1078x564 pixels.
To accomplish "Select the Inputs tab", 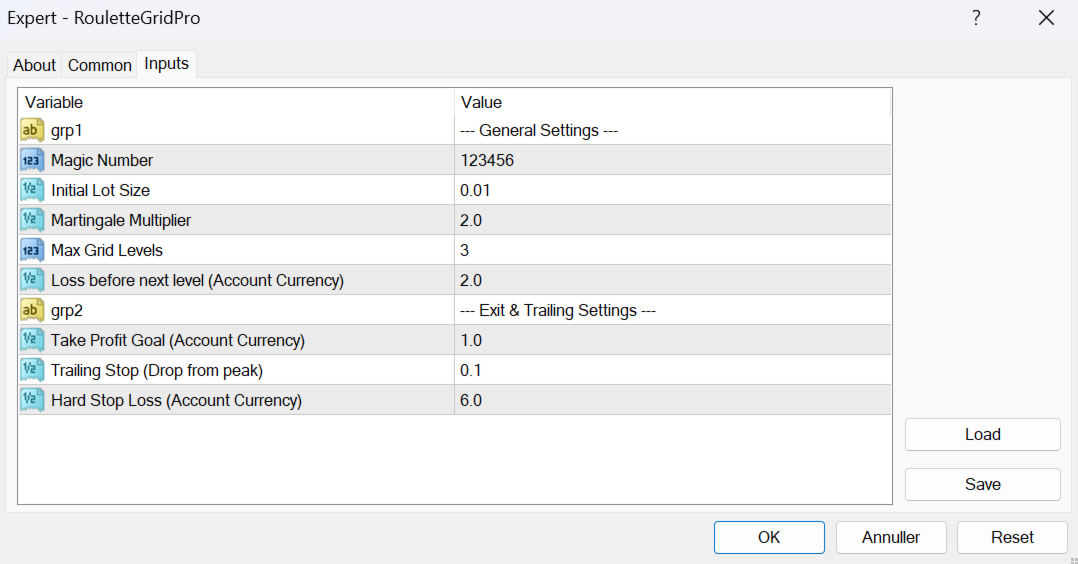I will tap(166, 64).
